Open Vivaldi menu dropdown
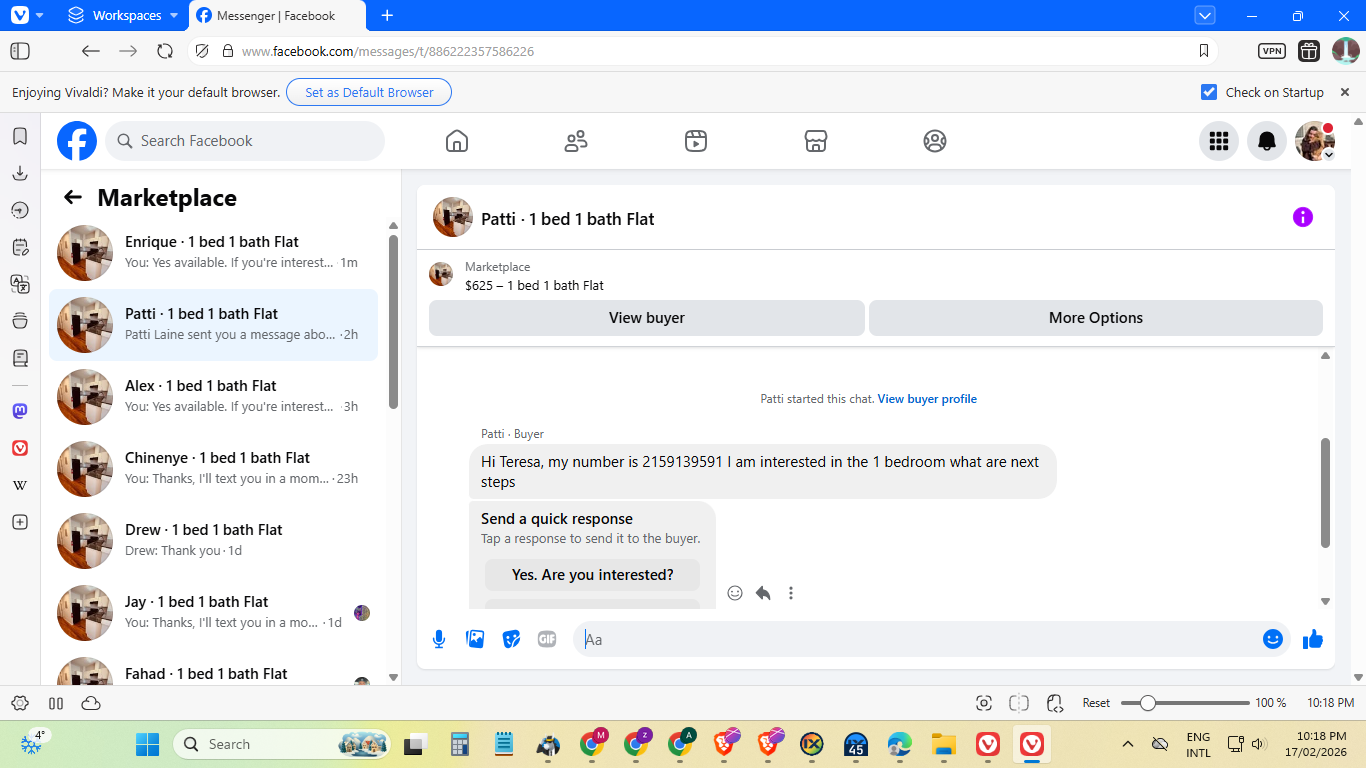The image size is (1366, 768). tap(27, 15)
